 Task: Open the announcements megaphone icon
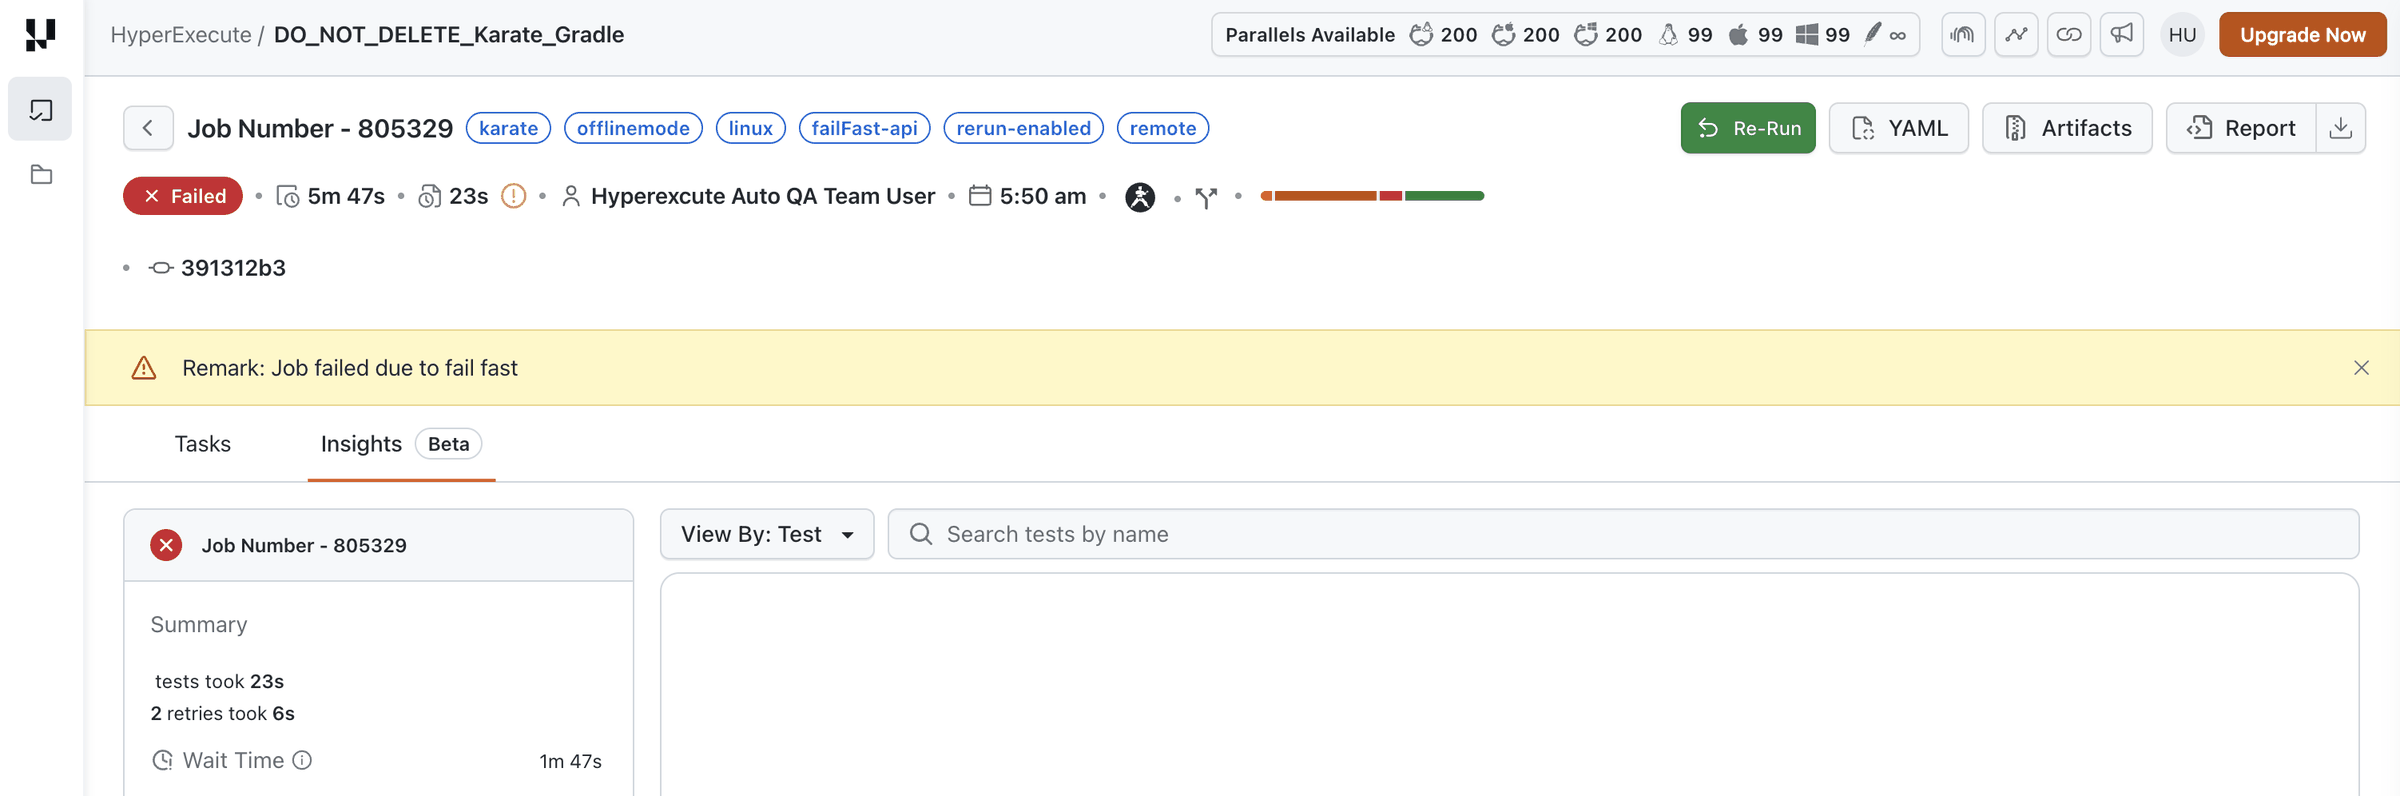[x=2122, y=35]
